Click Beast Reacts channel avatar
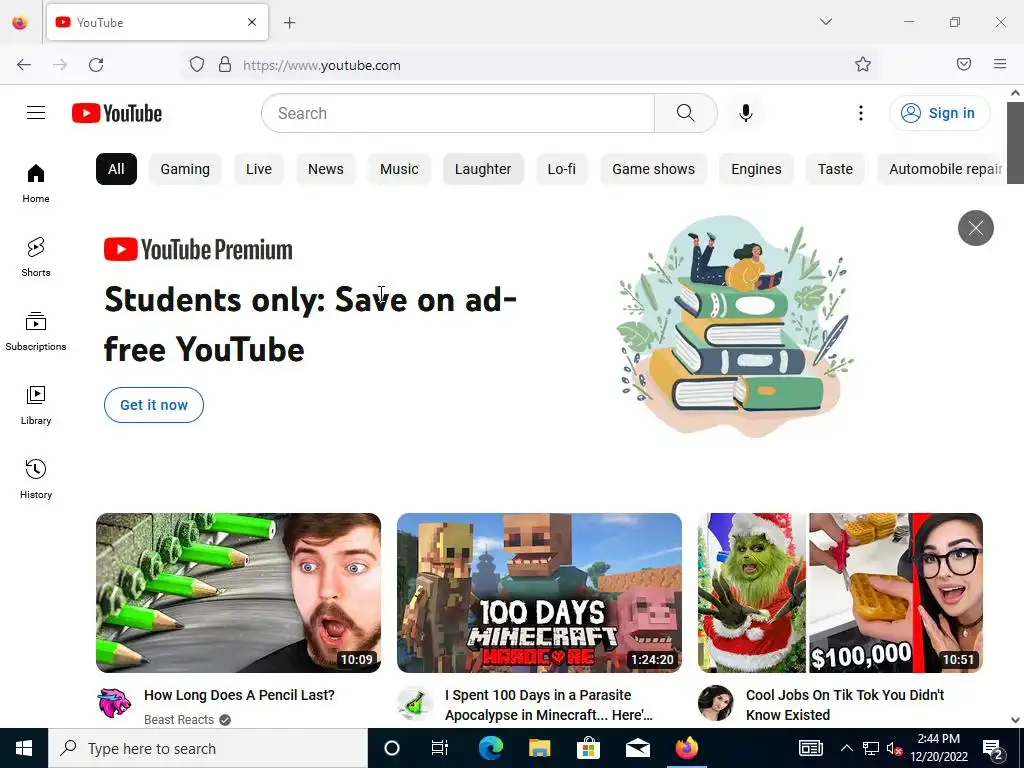 pos(114,703)
